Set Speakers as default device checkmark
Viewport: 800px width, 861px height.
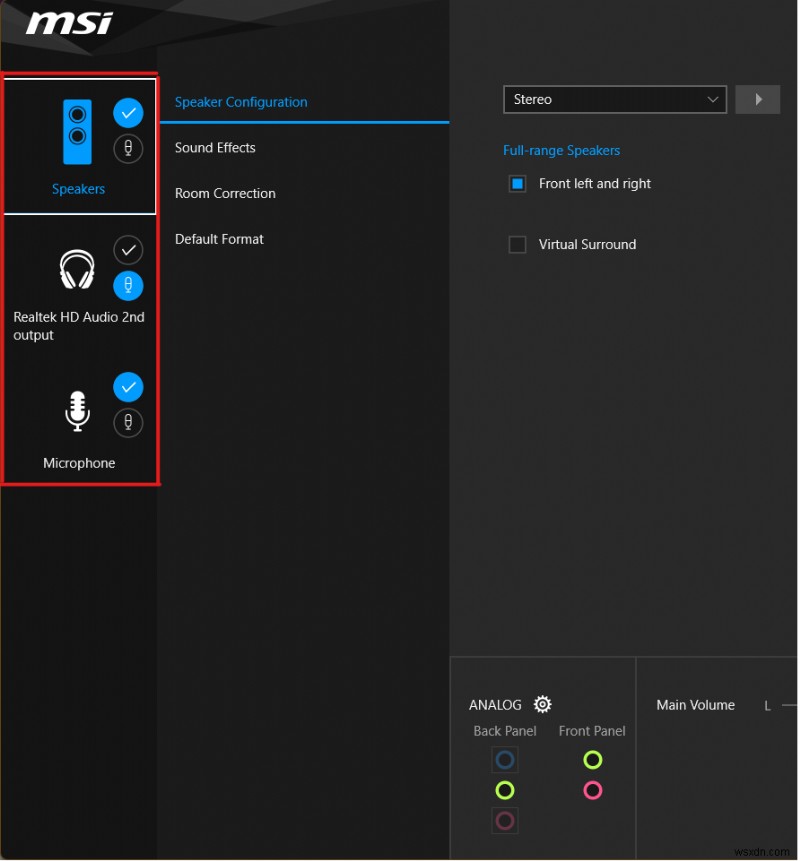coord(128,113)
